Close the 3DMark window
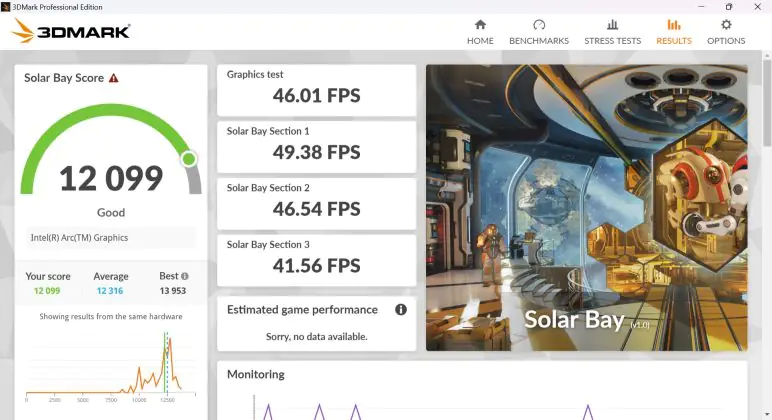Viewport: 772px width, 420px height. [x=757, y=7]
